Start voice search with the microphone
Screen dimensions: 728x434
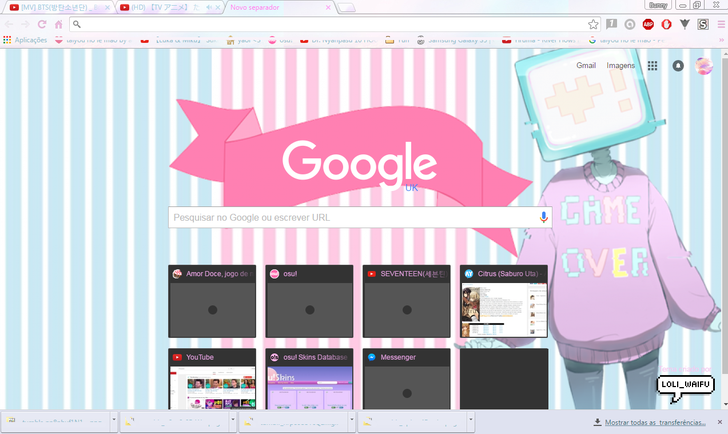coord(543,217)
